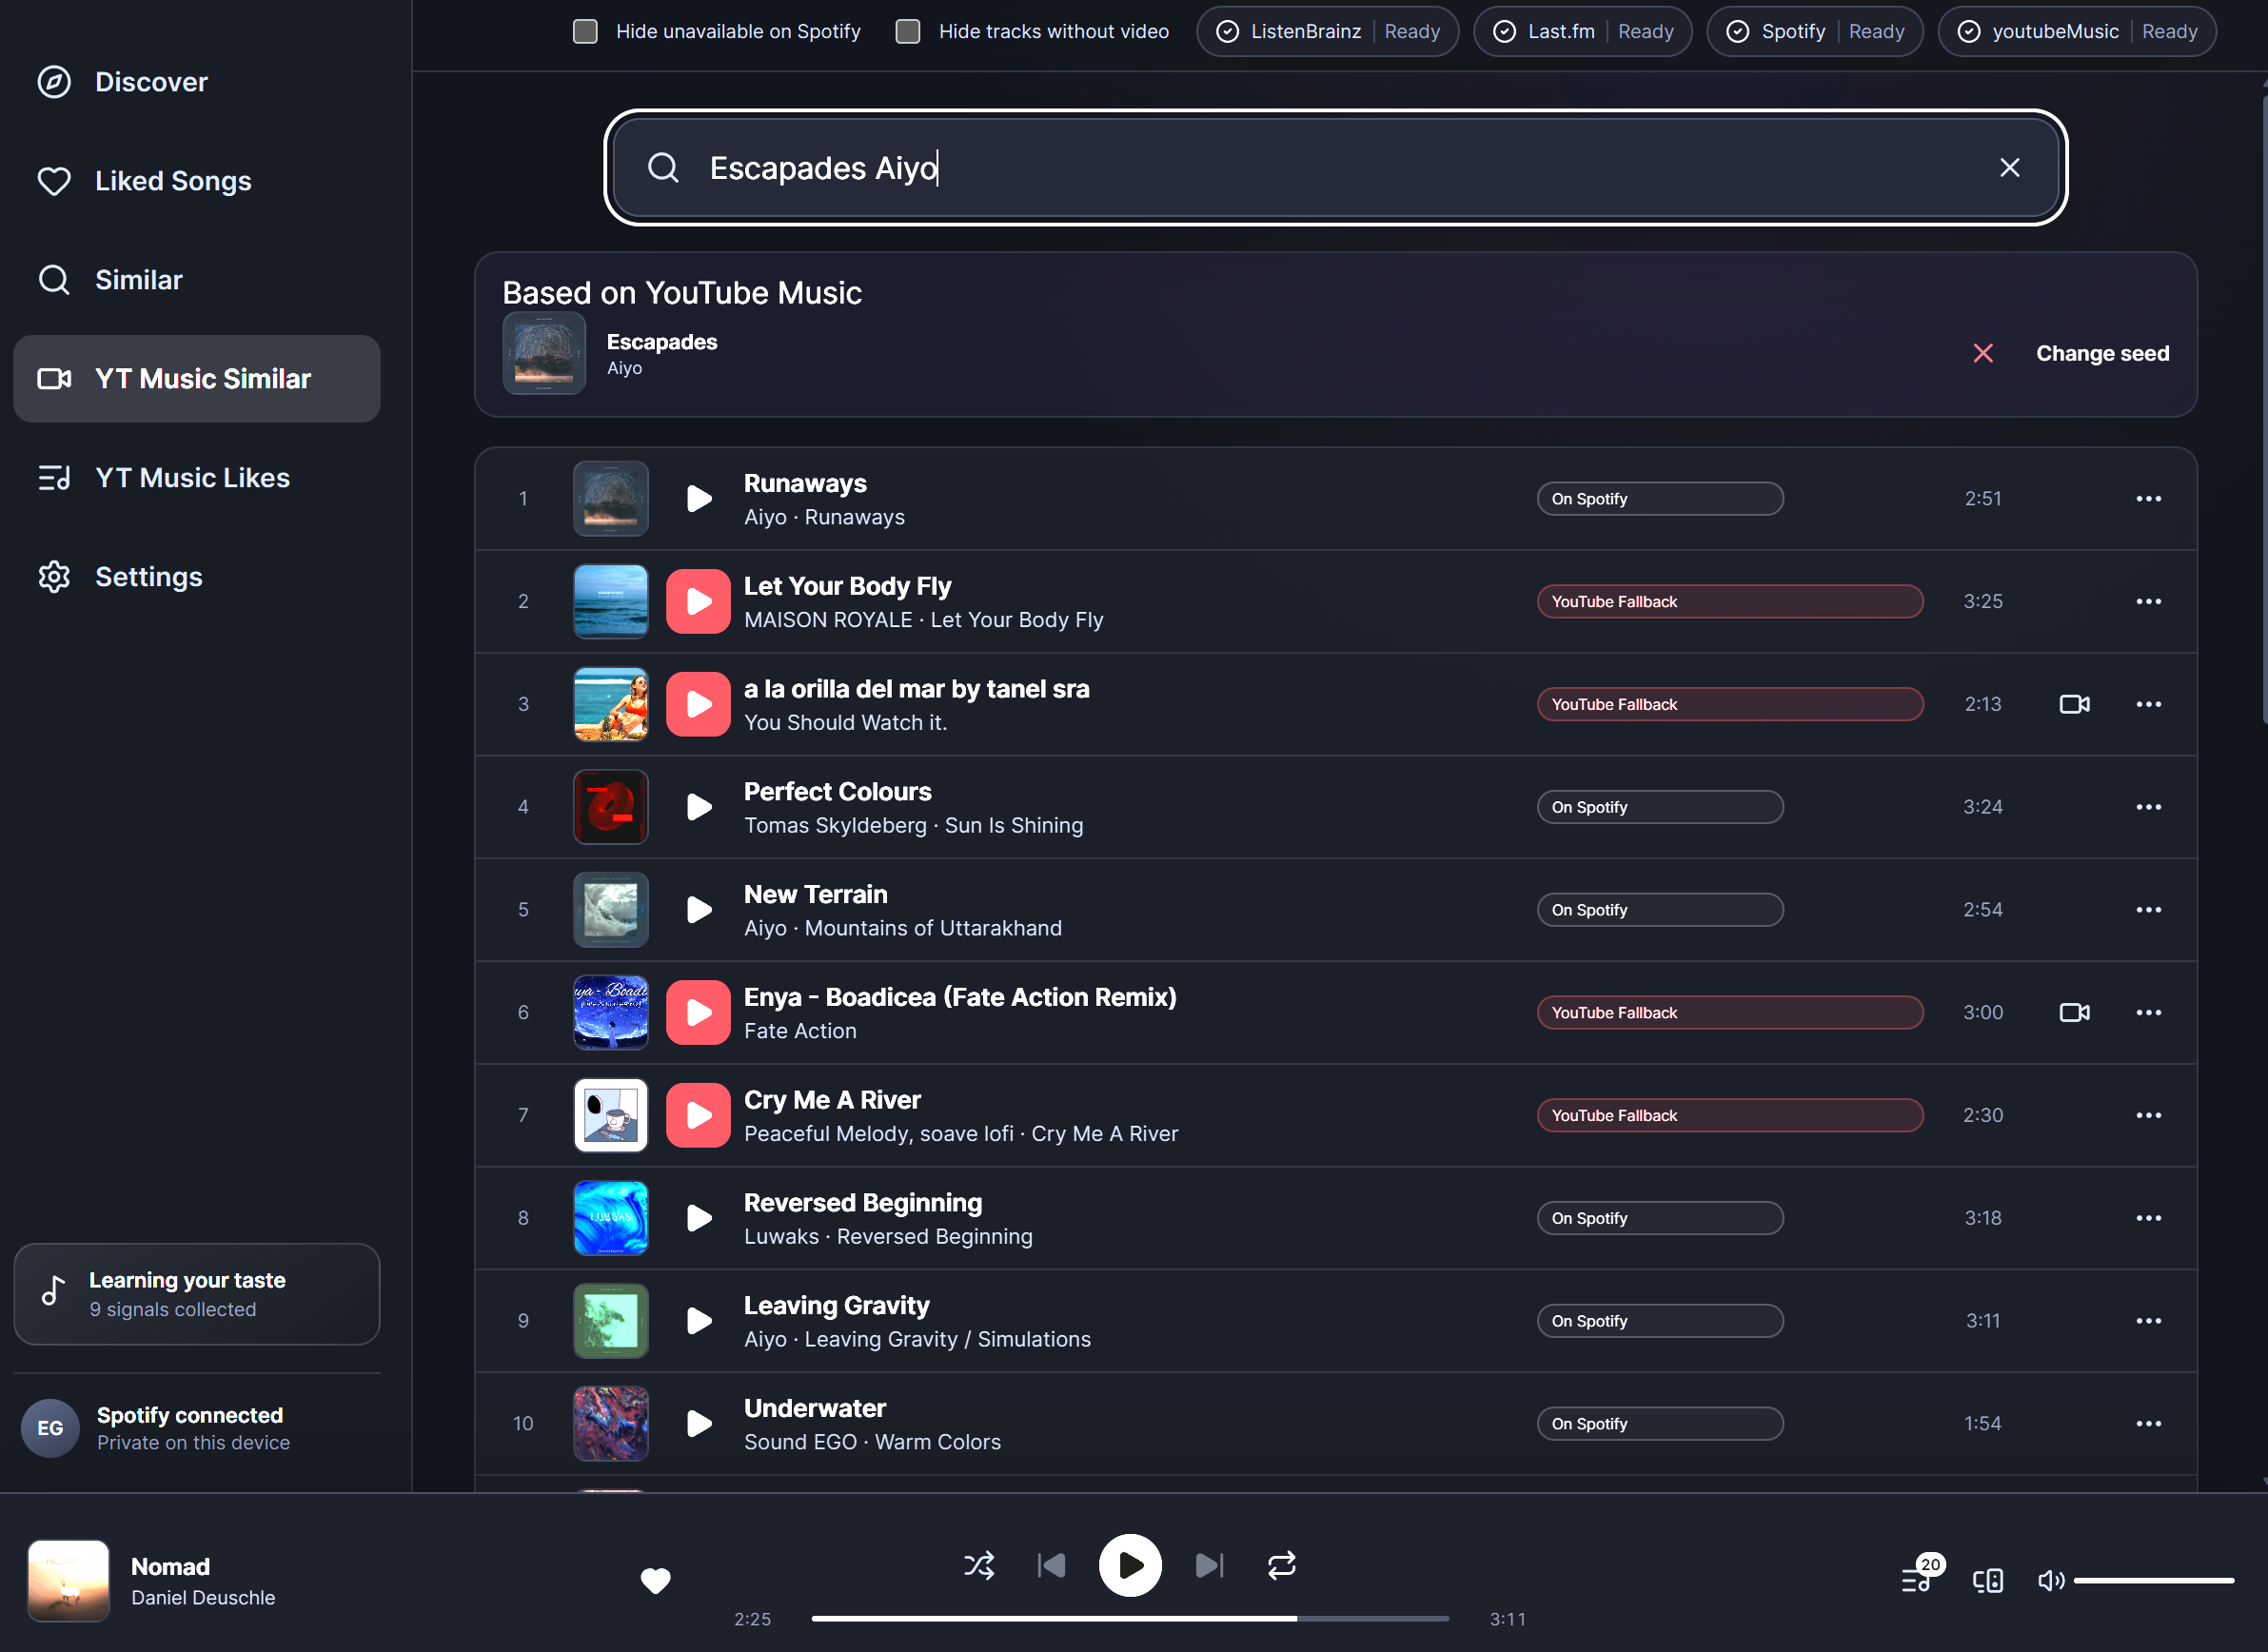This screenshot has width=2268, height=1652.
Task: Open more options for Reversed Beginning
Action: click(2149, 1218)
